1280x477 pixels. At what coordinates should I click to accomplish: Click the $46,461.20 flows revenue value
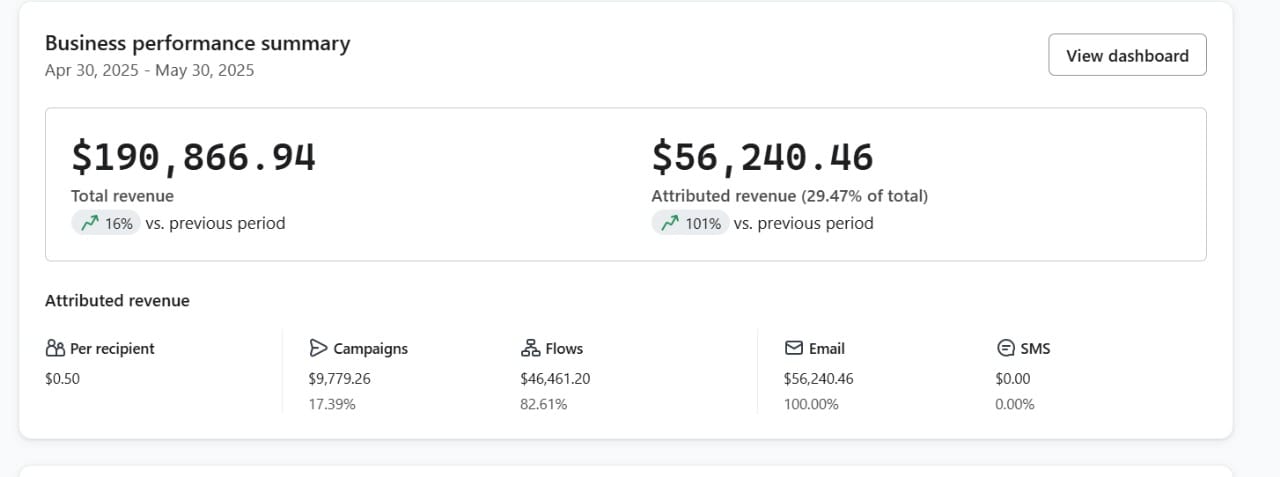pos(555,379)
